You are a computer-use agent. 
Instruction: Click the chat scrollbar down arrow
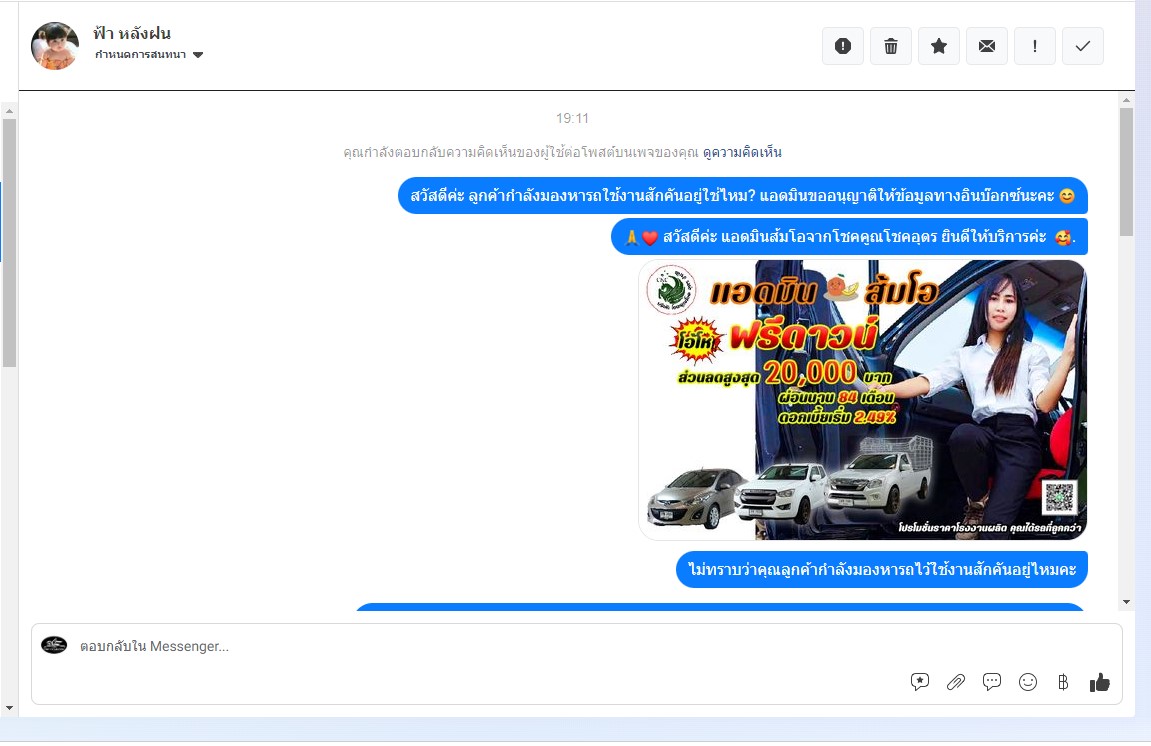[x=1127, y=602]
